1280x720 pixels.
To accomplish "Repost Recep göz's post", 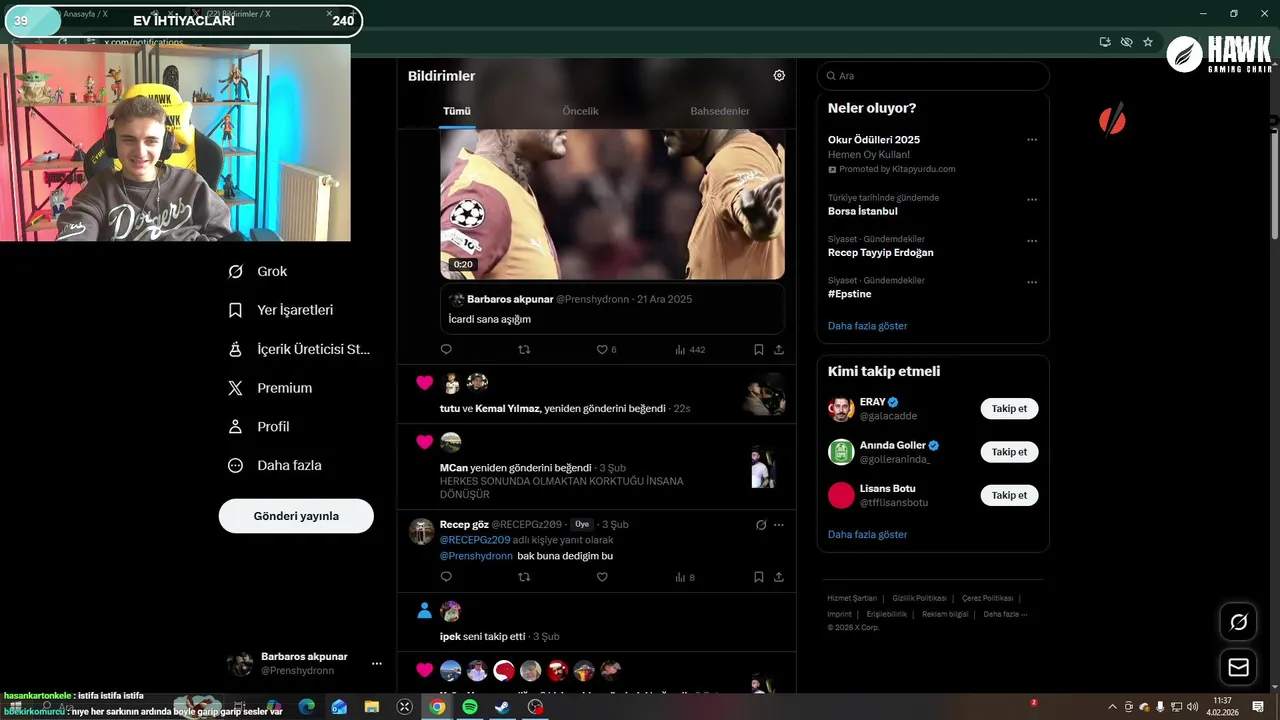I will tap(524, 577).
